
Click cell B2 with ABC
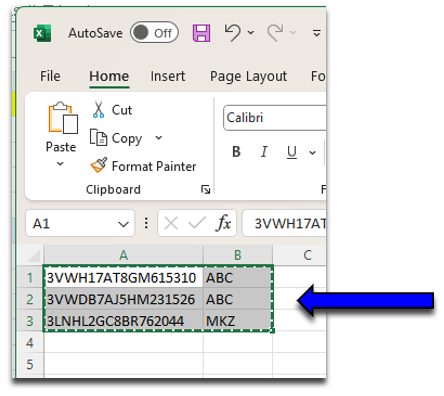[x=238, y=299]
